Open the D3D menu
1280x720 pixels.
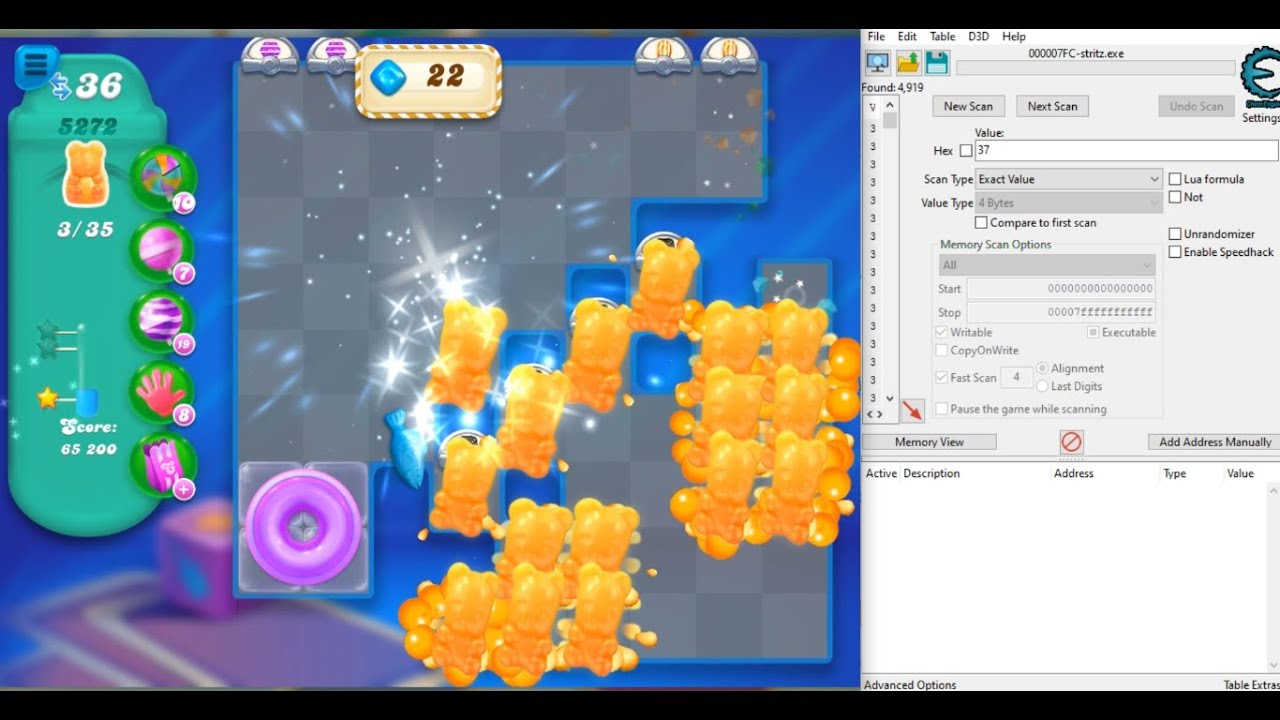(978, 36)
